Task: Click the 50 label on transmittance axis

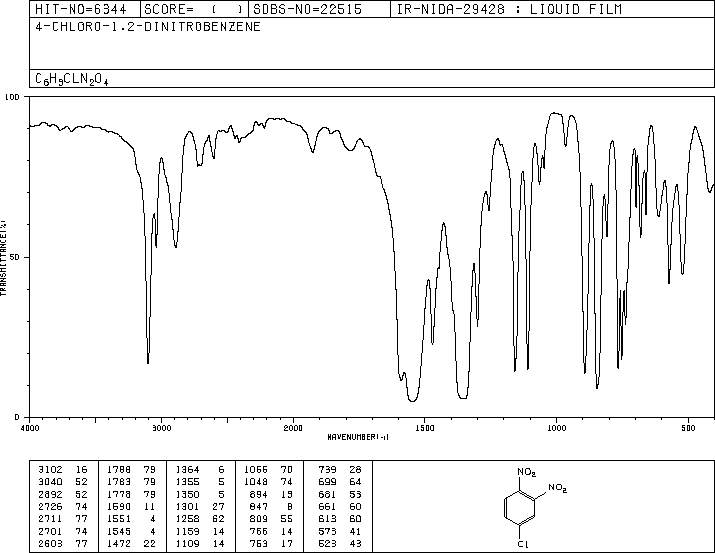Action: pos(15,257)
